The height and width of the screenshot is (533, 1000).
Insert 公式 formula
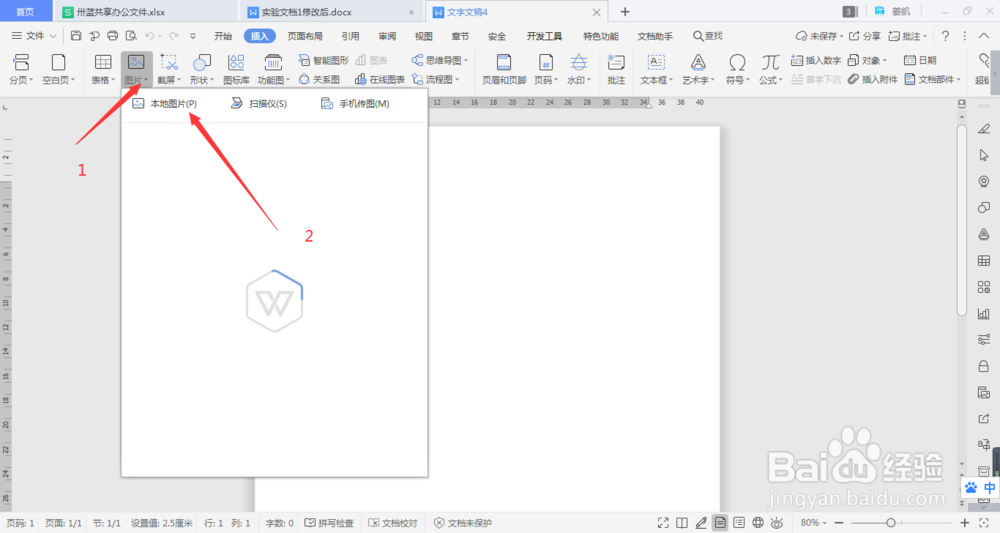pyautogui.click(x=770, y=69)
